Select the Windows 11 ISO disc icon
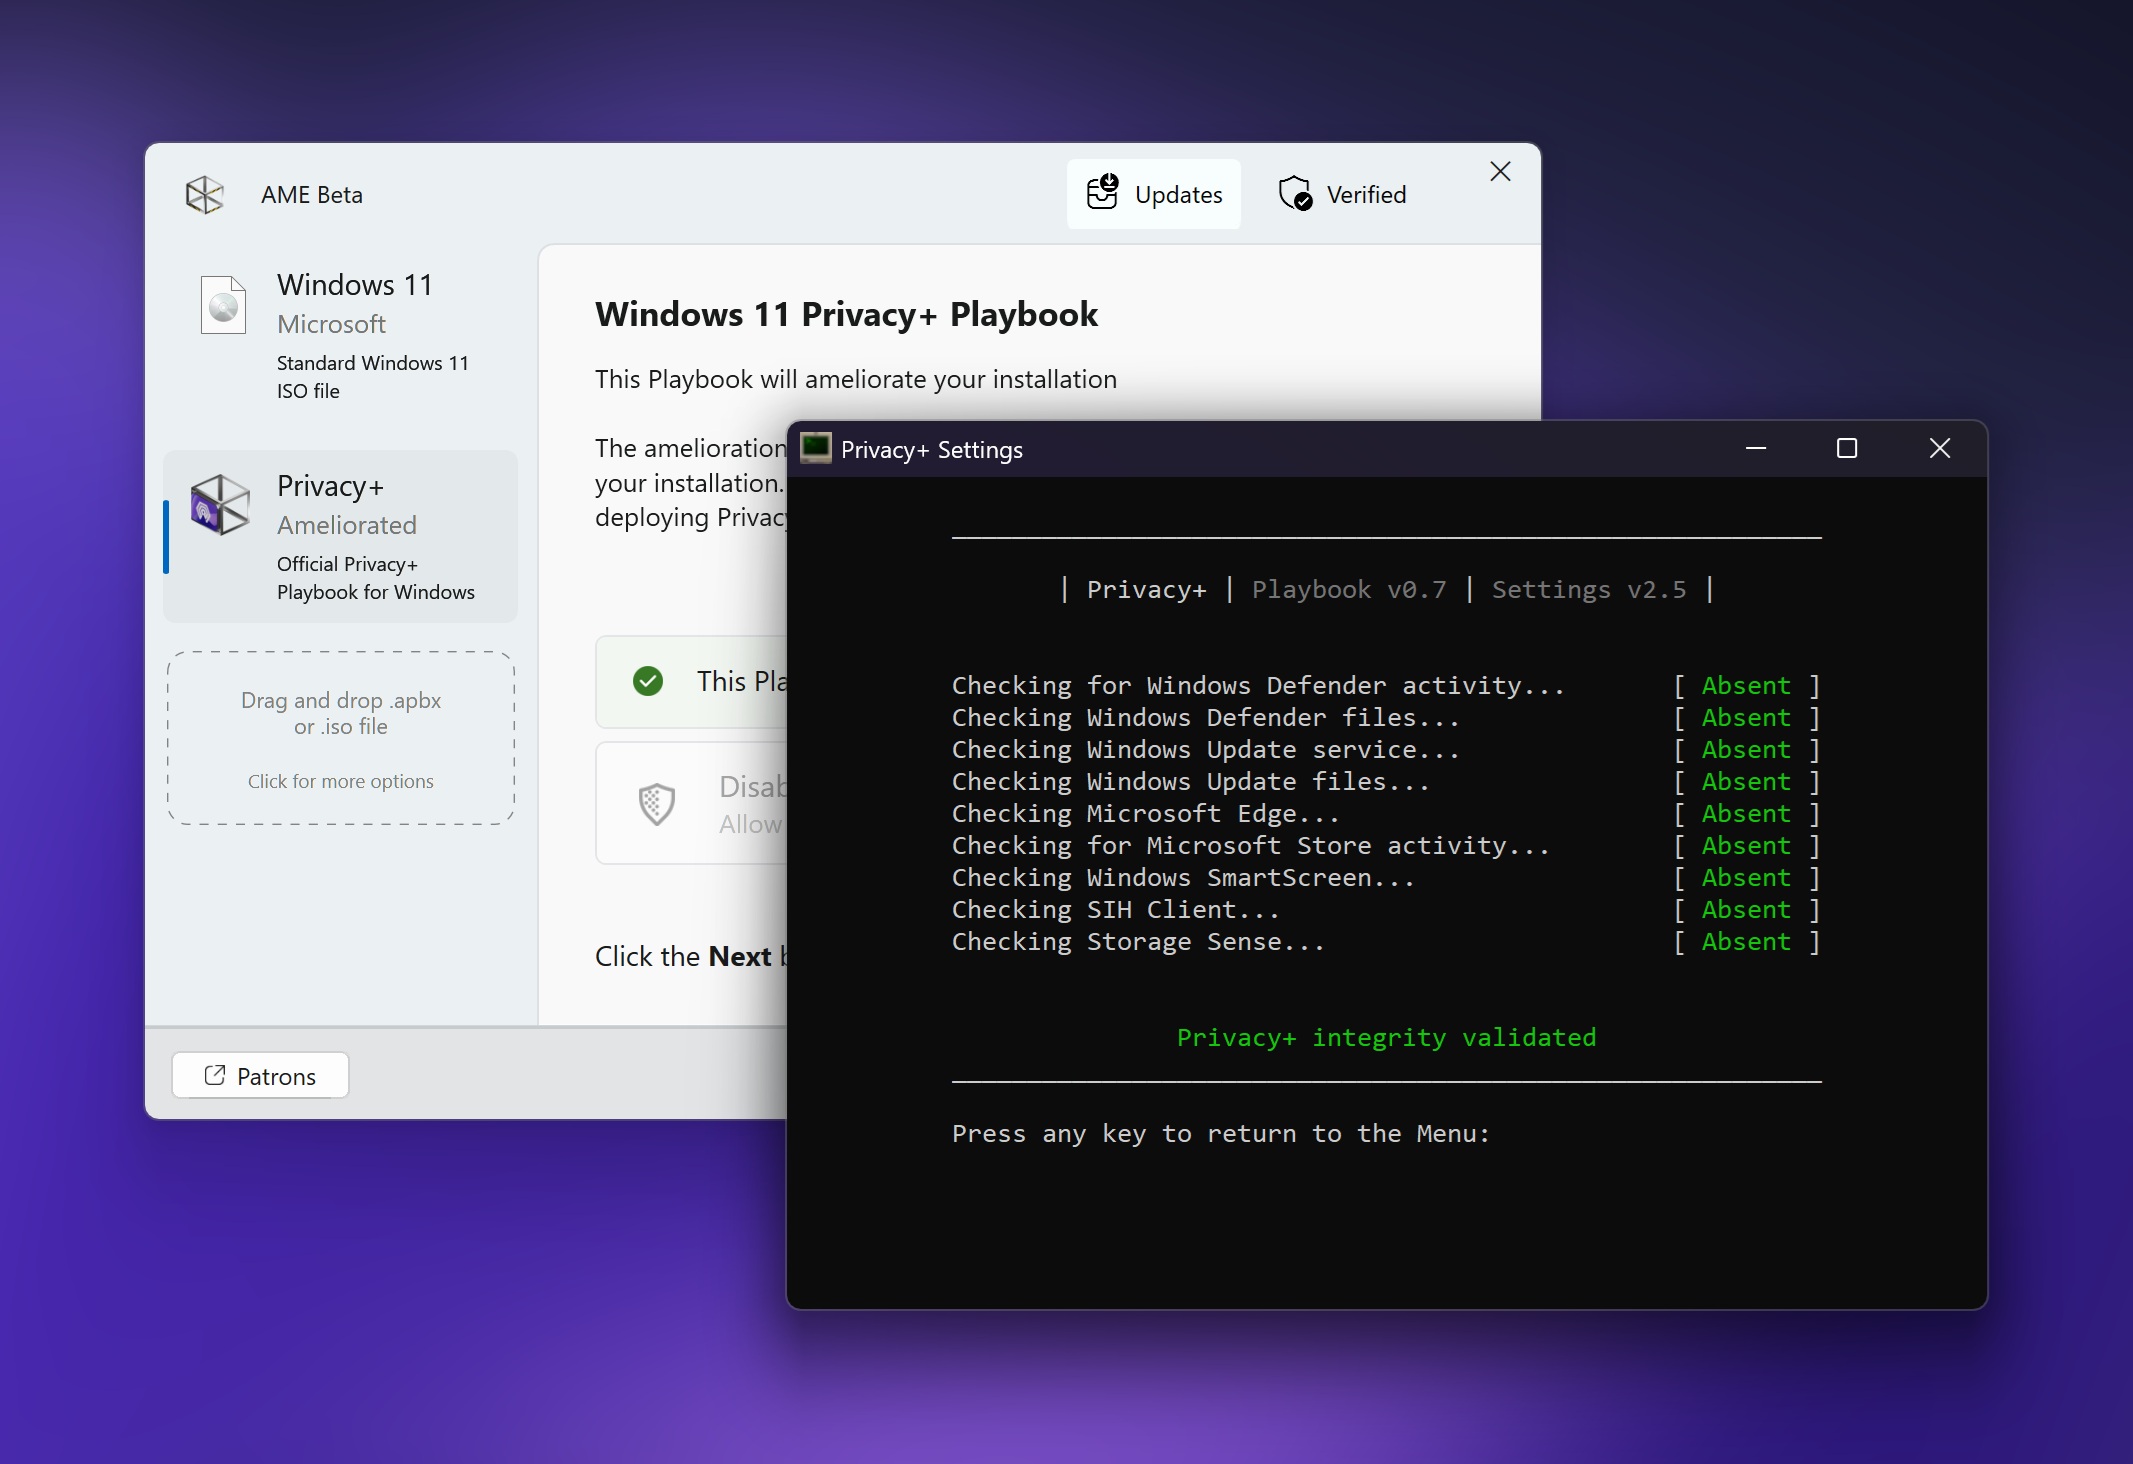The height and width of the screenshot is (1464, 2133). [x=223, y=305]
